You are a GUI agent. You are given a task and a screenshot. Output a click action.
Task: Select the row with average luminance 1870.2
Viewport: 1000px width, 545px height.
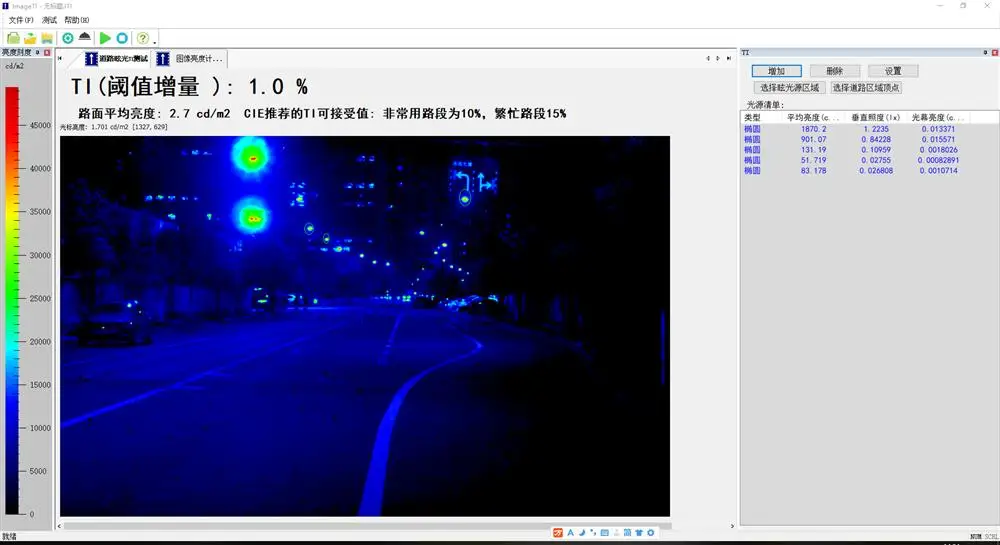(869, 129)
